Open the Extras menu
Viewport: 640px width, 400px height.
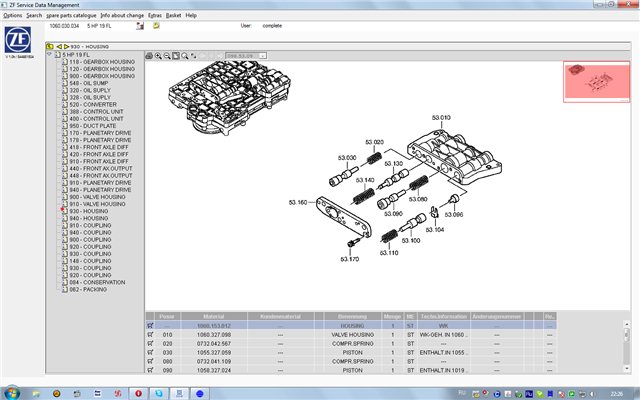click(x=155, y=16)
